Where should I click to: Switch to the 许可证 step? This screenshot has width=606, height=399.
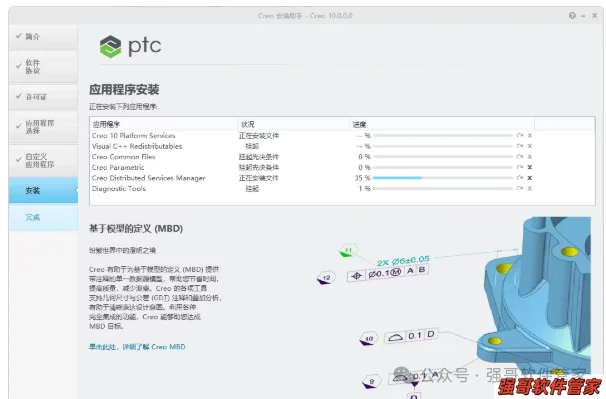point(43,97)
